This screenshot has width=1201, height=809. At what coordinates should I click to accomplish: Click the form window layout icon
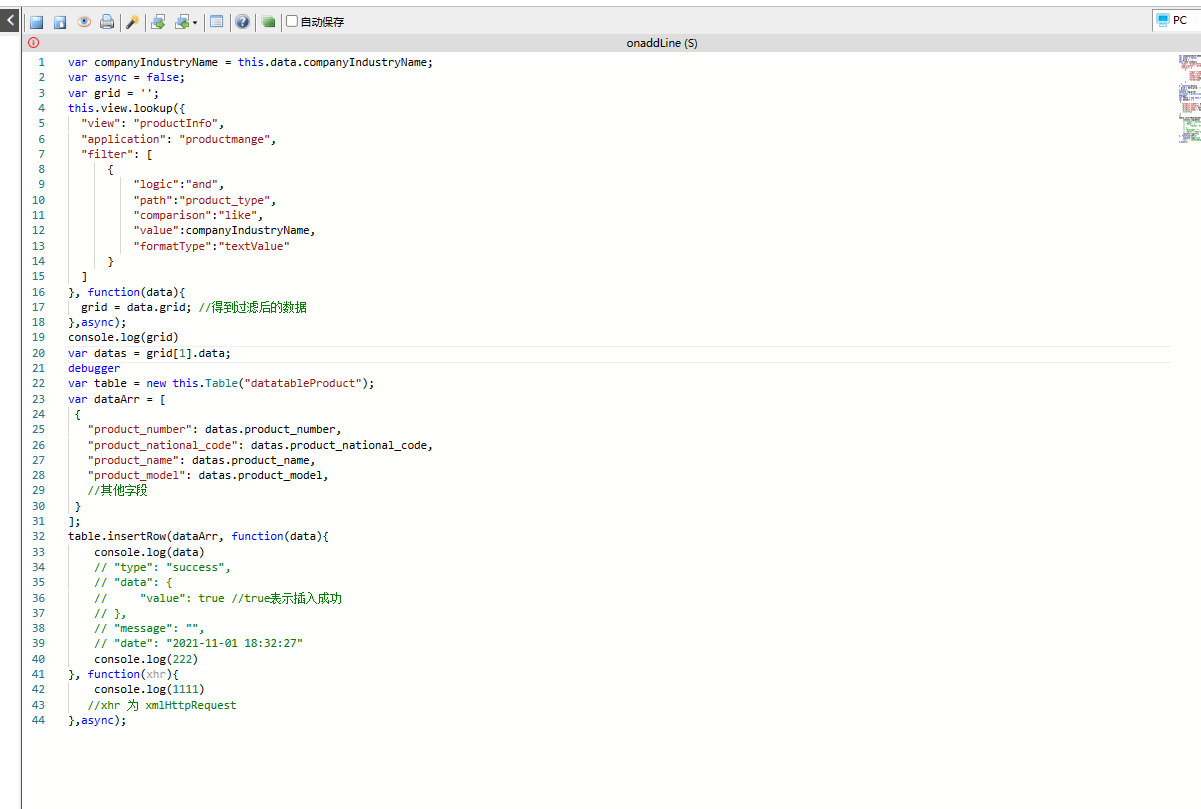[x=217, y=22]
